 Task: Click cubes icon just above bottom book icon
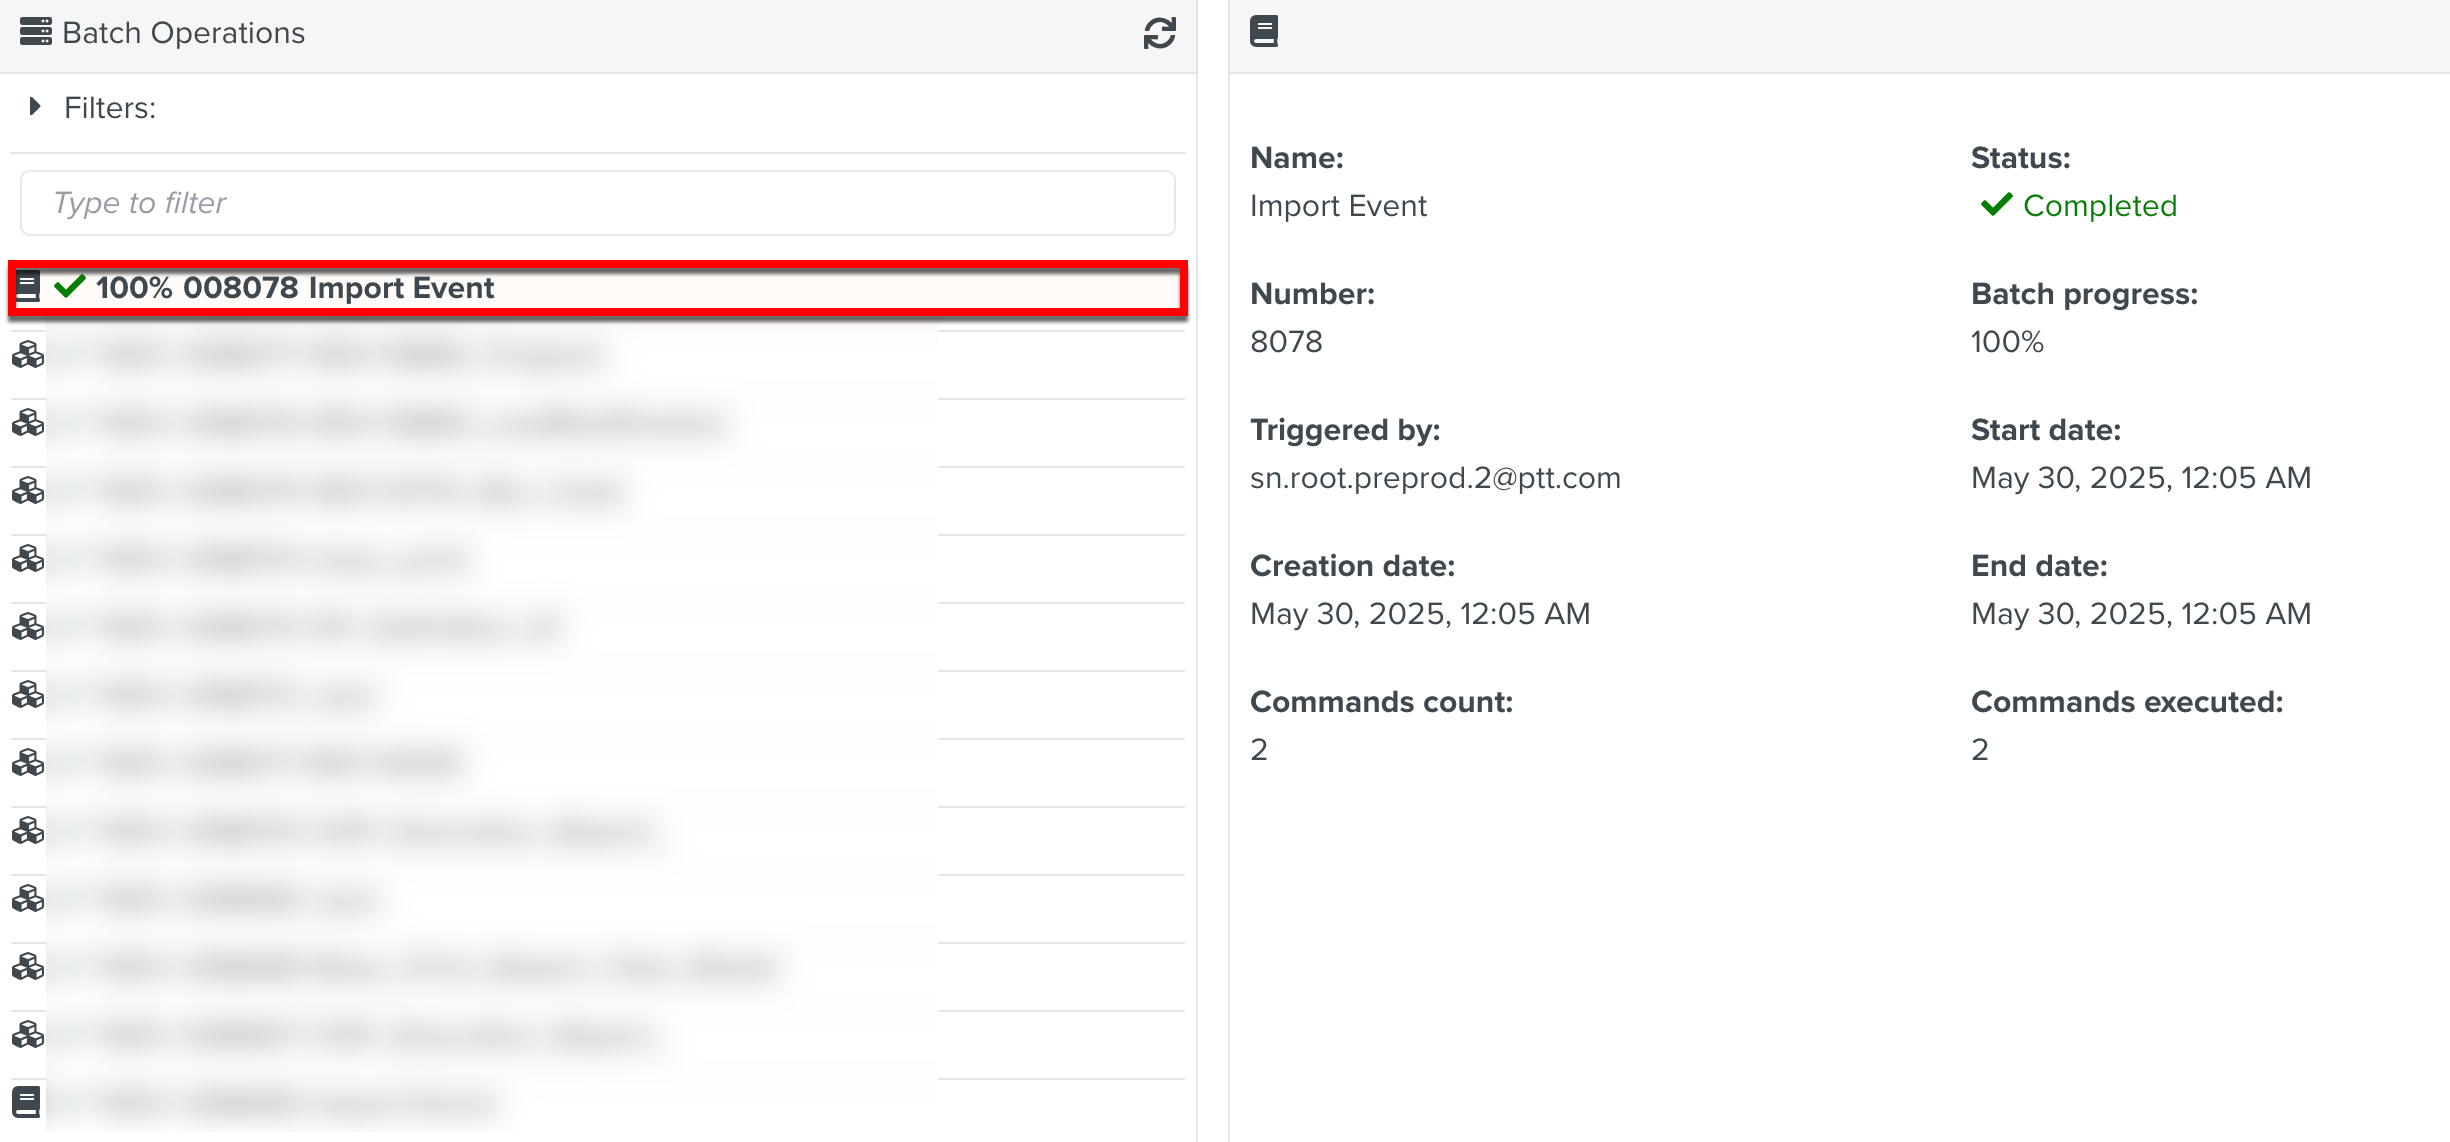[28, 1034]
